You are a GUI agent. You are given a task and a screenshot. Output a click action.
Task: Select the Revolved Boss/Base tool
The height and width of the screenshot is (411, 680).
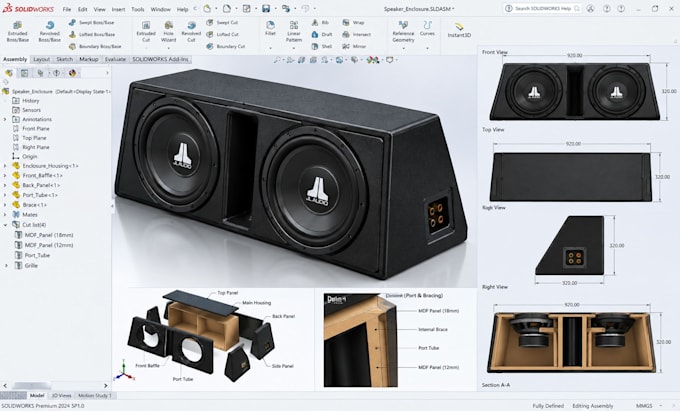pyautogui.click(x=49, y=31)
